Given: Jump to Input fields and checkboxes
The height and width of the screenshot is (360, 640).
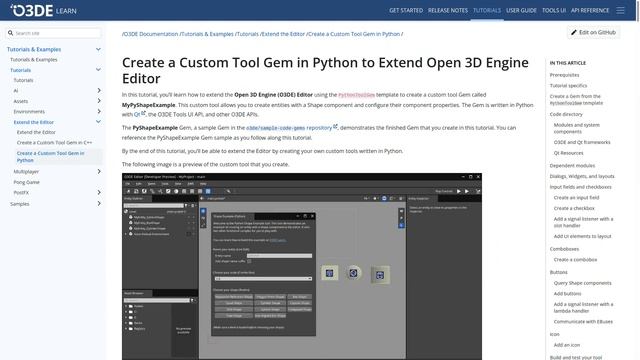Looking at the screenshot, I should (580, 187).
